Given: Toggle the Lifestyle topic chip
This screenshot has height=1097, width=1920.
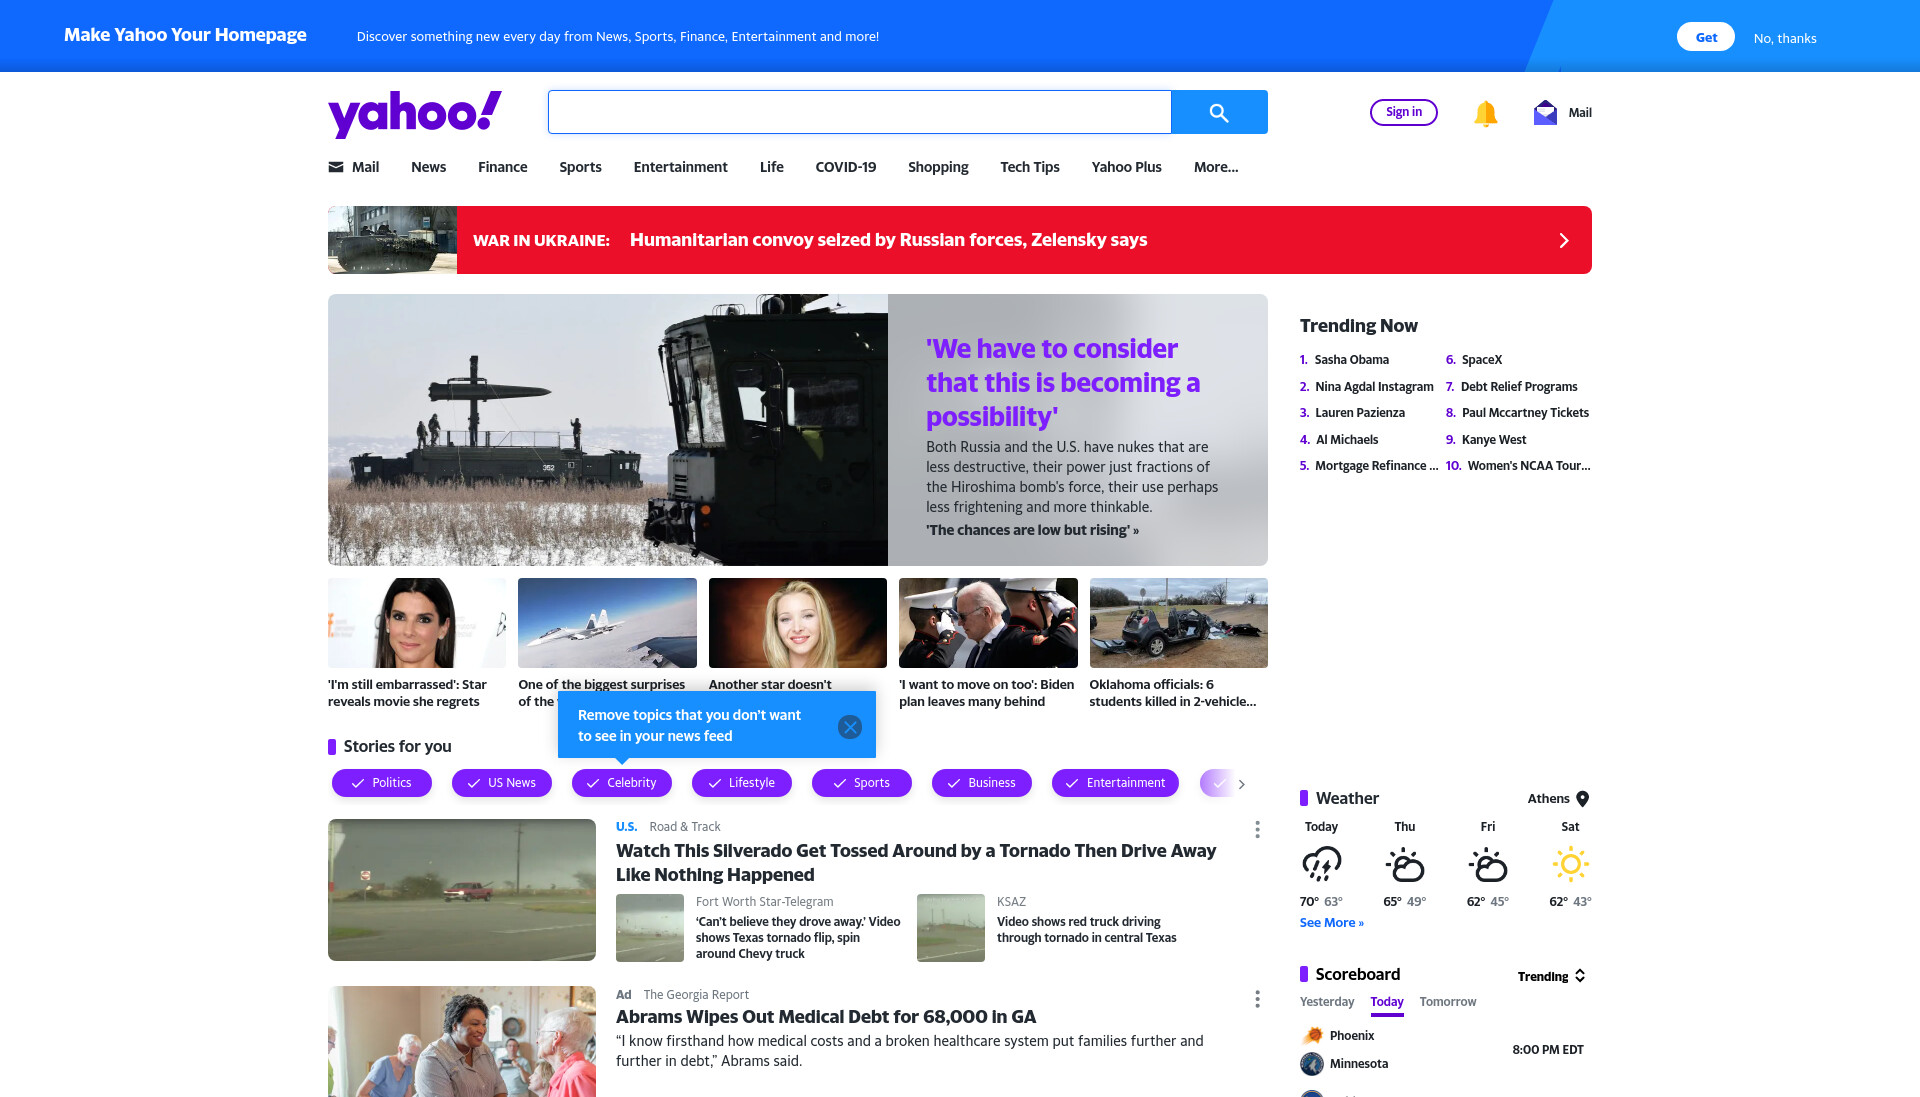Looking at the screenshot, I should point(742,783).
